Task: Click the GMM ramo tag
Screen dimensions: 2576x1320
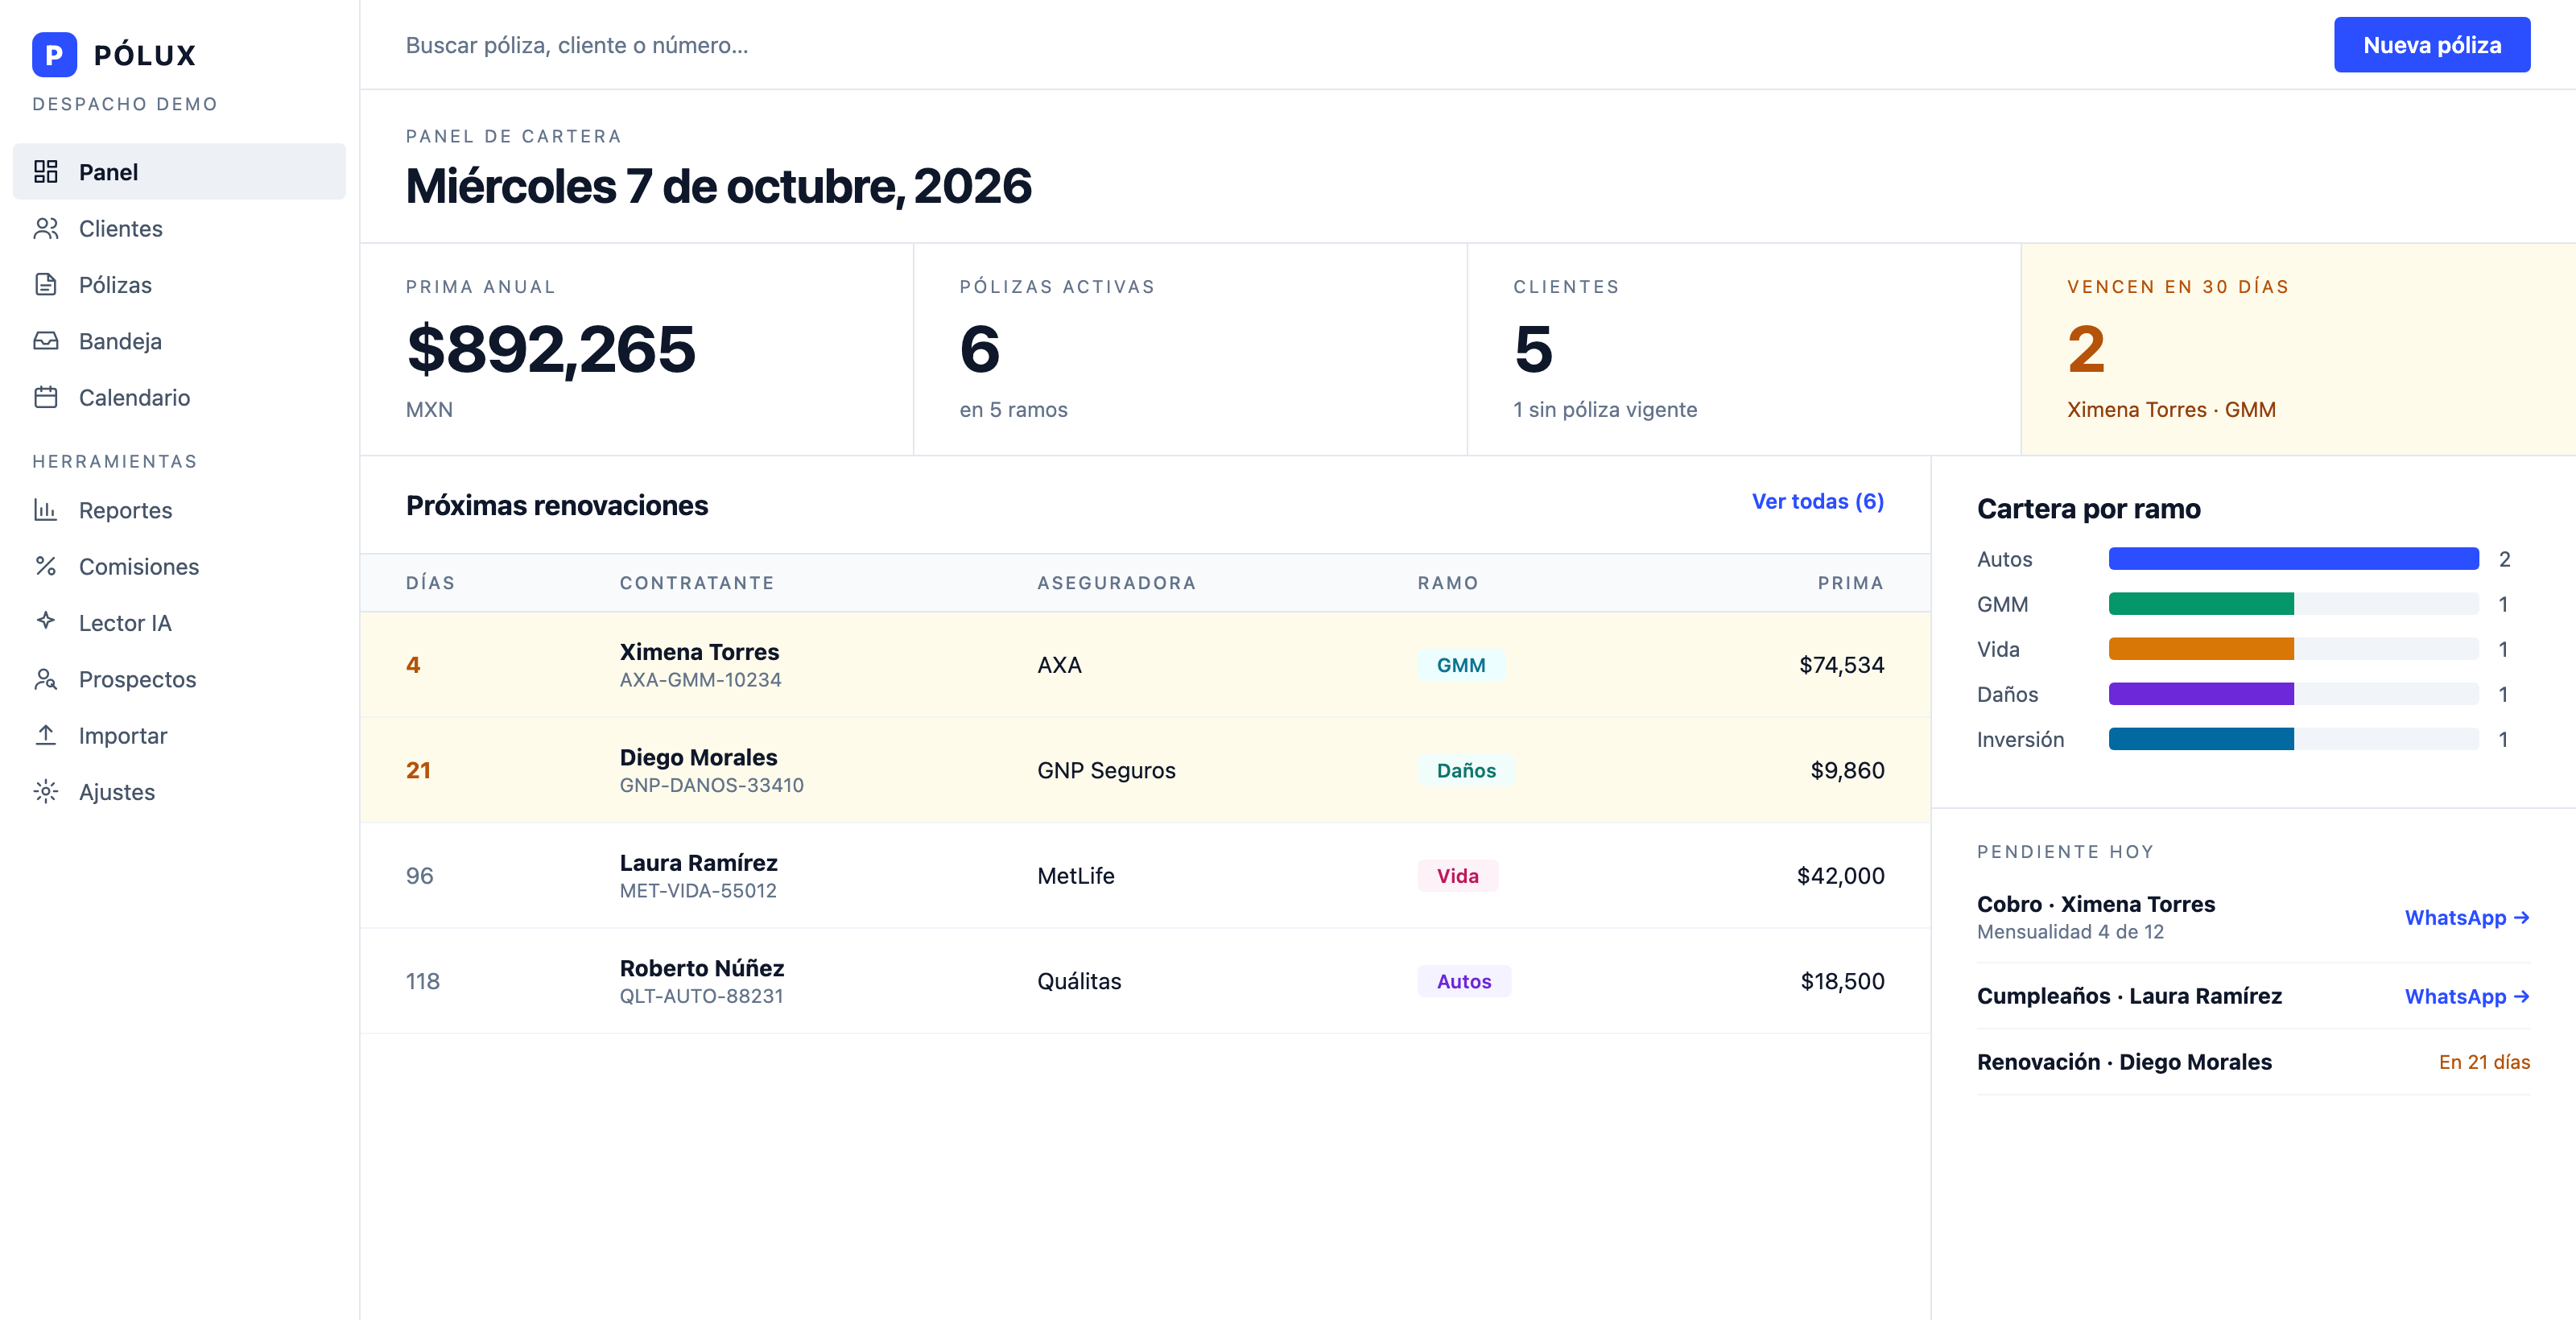Action: point(1461,665)
